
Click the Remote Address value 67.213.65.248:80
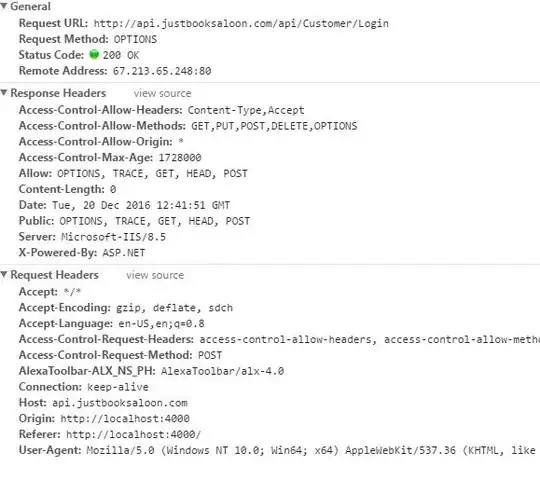[162, 71]
